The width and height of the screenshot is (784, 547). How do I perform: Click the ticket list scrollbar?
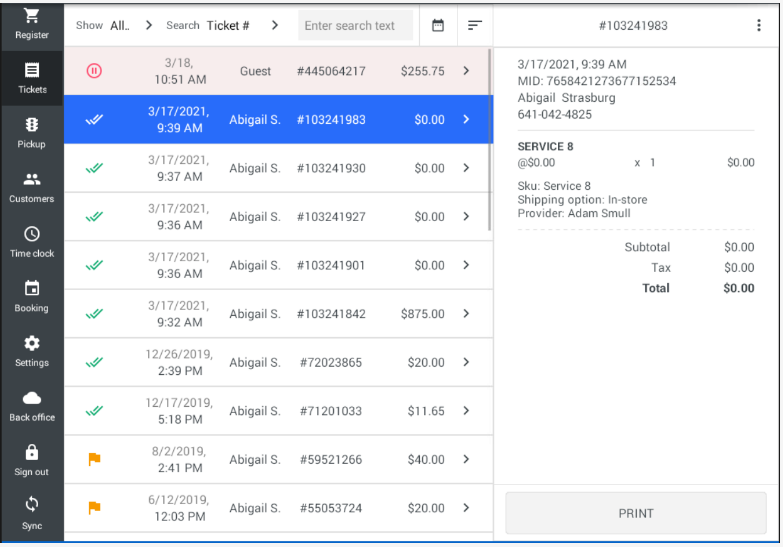[x=489, y=140]
